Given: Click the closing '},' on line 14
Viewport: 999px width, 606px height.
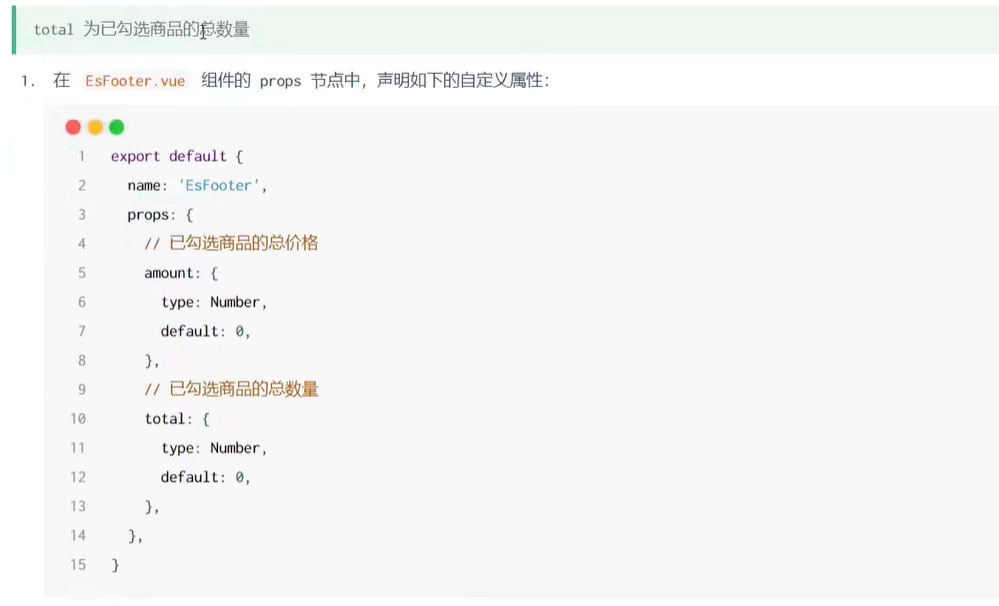Looking at the screenshot, I should pos(135,536).
